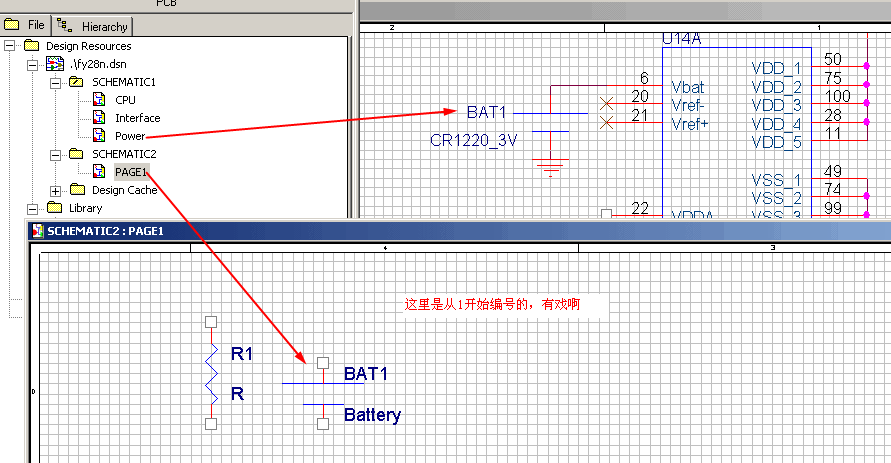Click the Interface page icon

pyautogui.click(x=99, y=118)
